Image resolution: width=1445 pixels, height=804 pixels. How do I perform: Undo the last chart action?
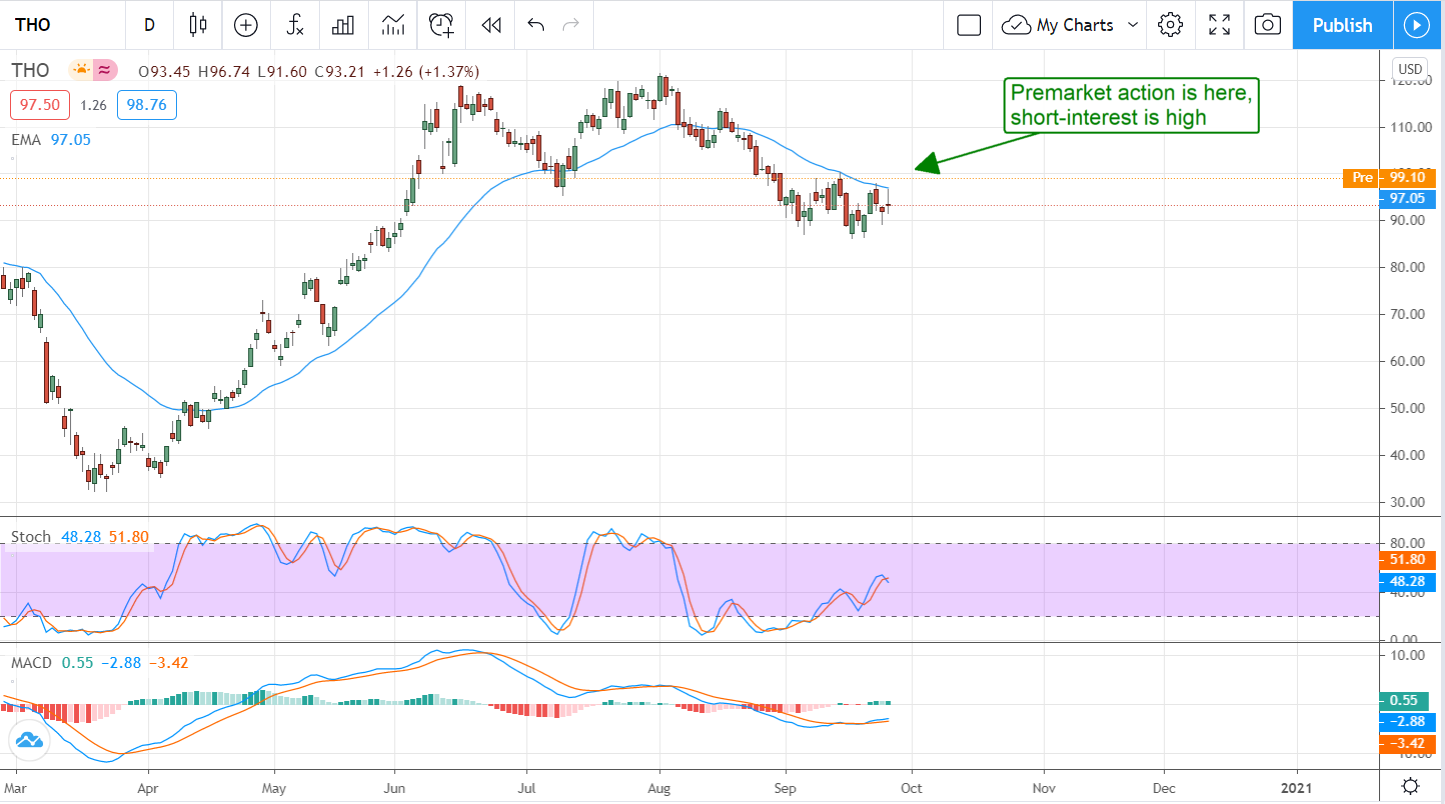(x=536, y=25)
